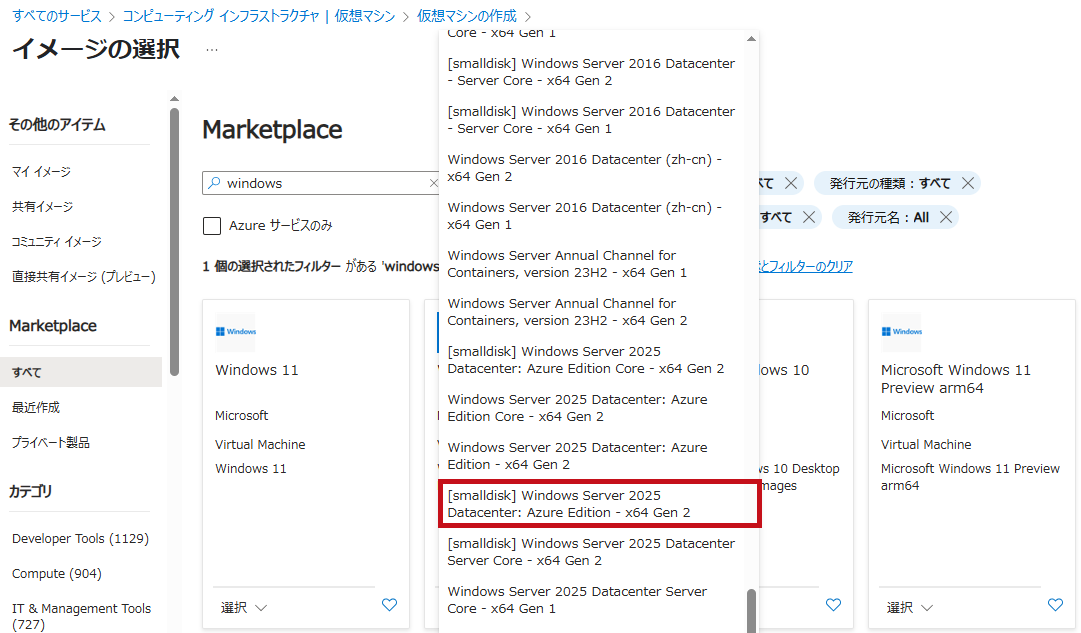
Task: Open 共有イメージ in the sidebar
Action: click(x=42, y=207)
